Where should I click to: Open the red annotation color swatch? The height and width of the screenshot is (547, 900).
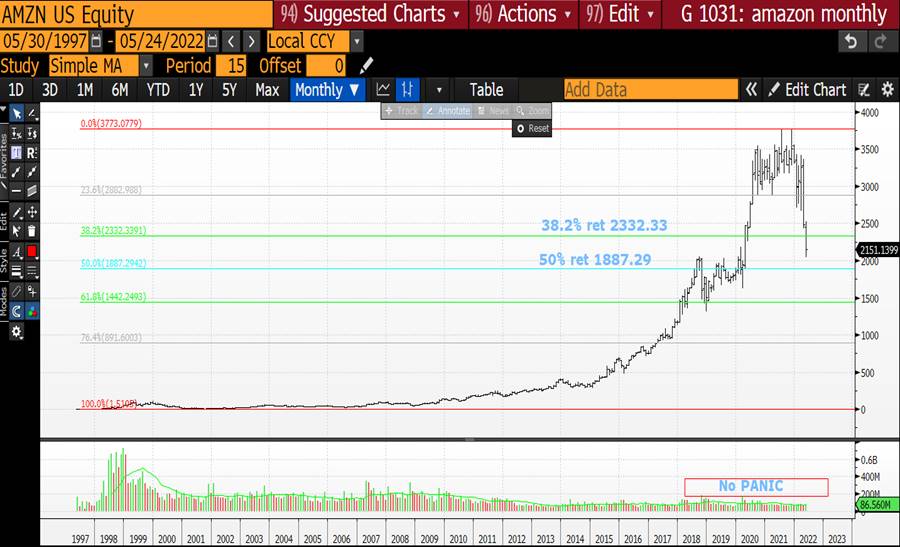pyautogui.click(x=32, y=251)
